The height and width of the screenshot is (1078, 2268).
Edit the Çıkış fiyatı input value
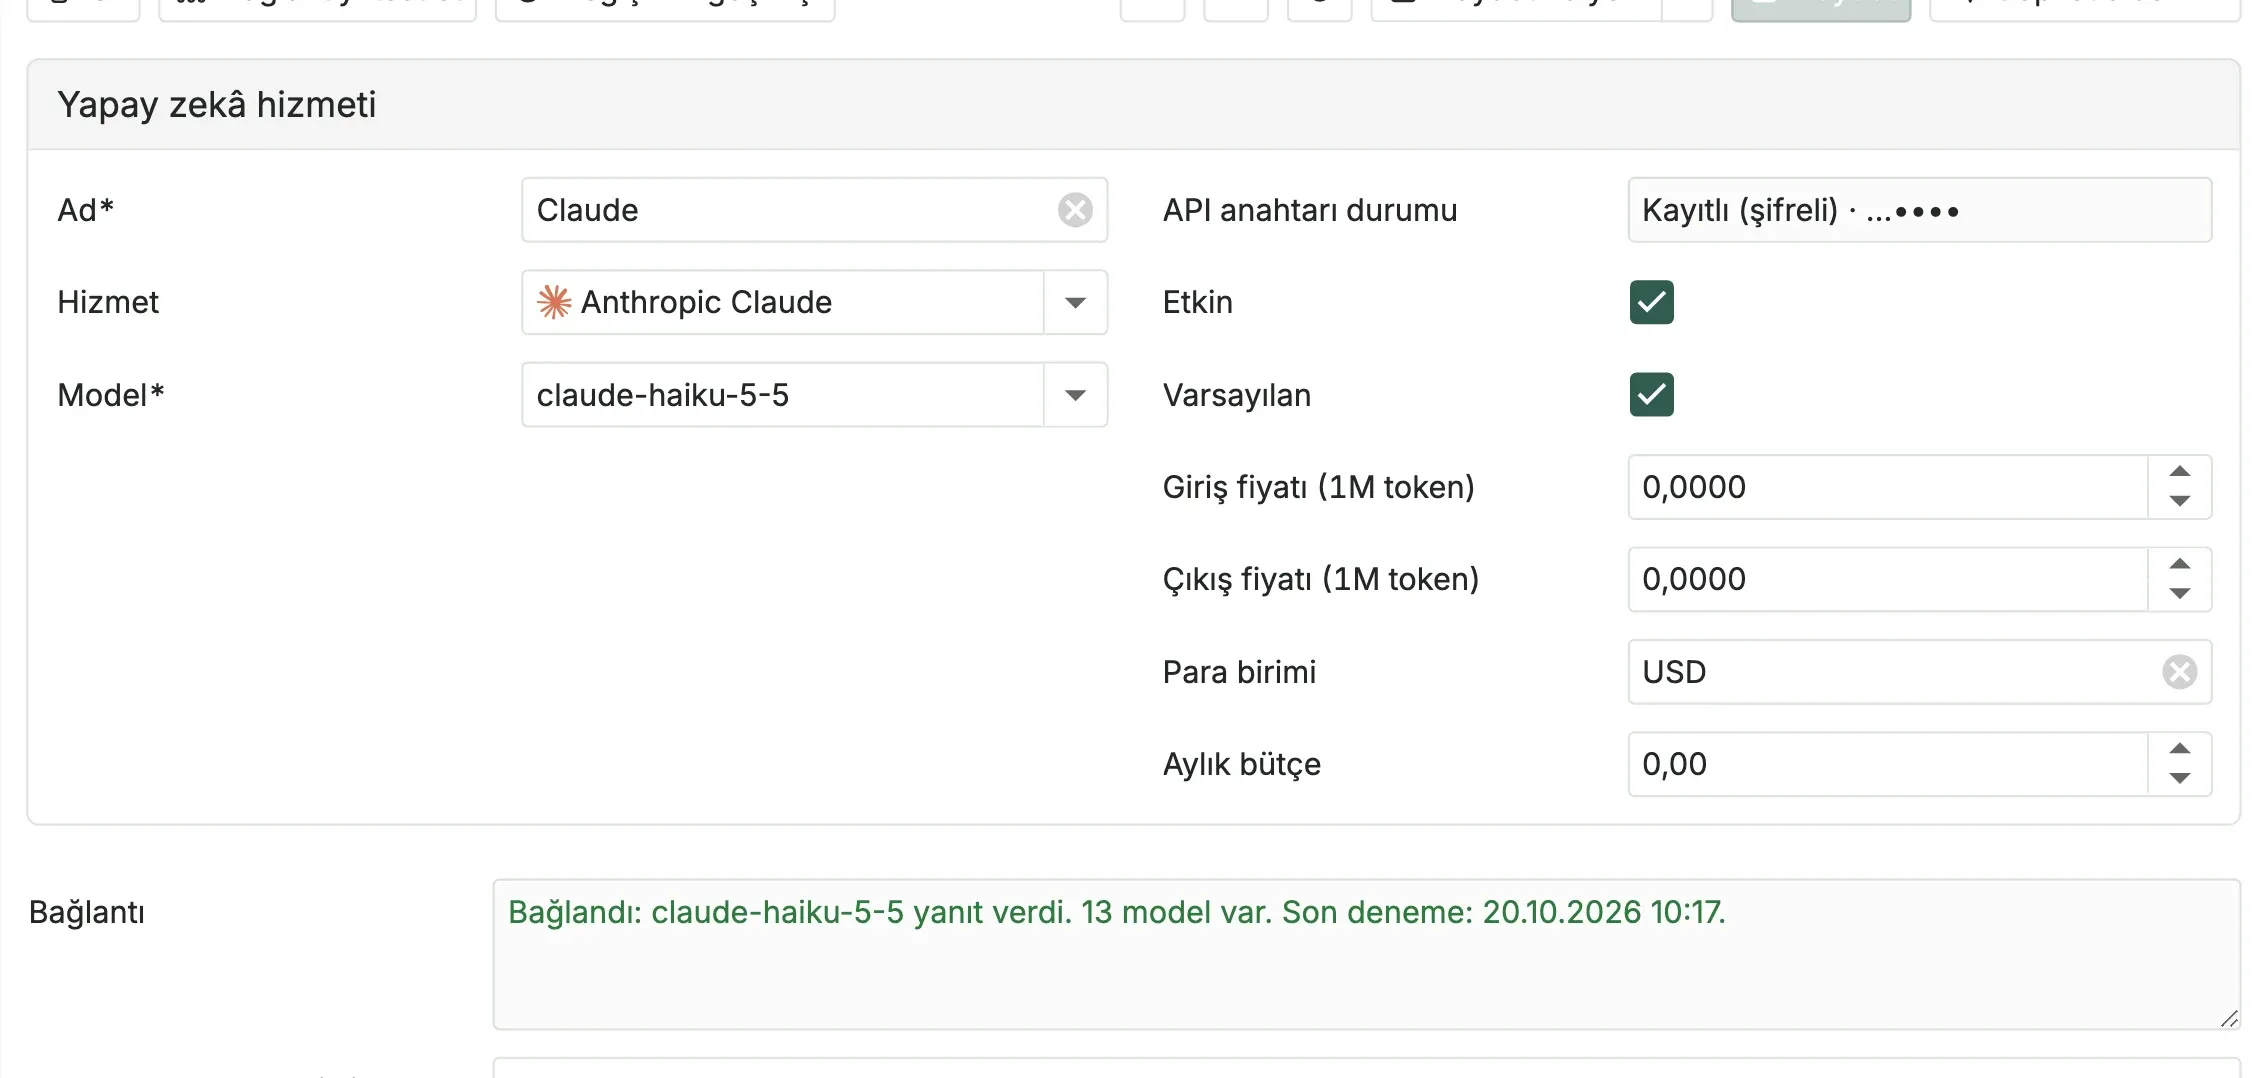pyautogui.click(x=1888, y=579)
